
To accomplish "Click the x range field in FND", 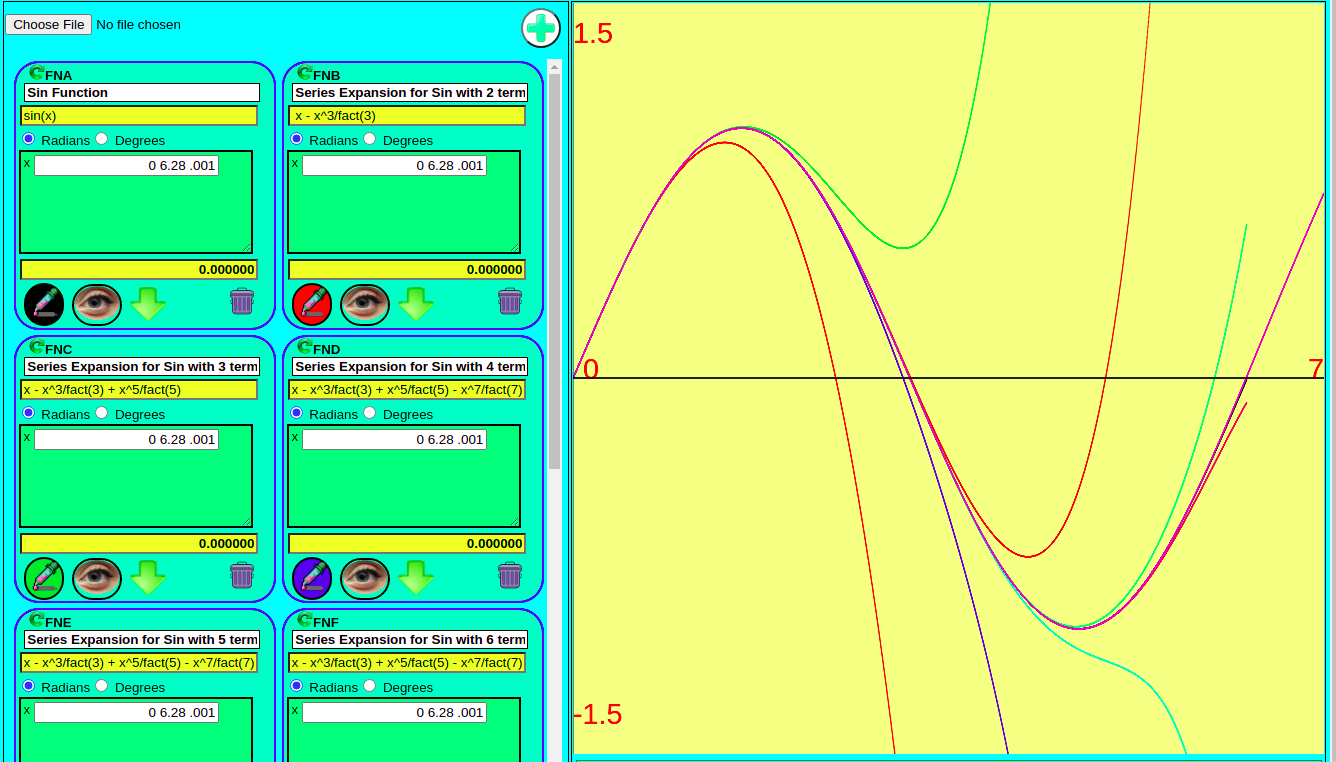I will pos(394,439).
